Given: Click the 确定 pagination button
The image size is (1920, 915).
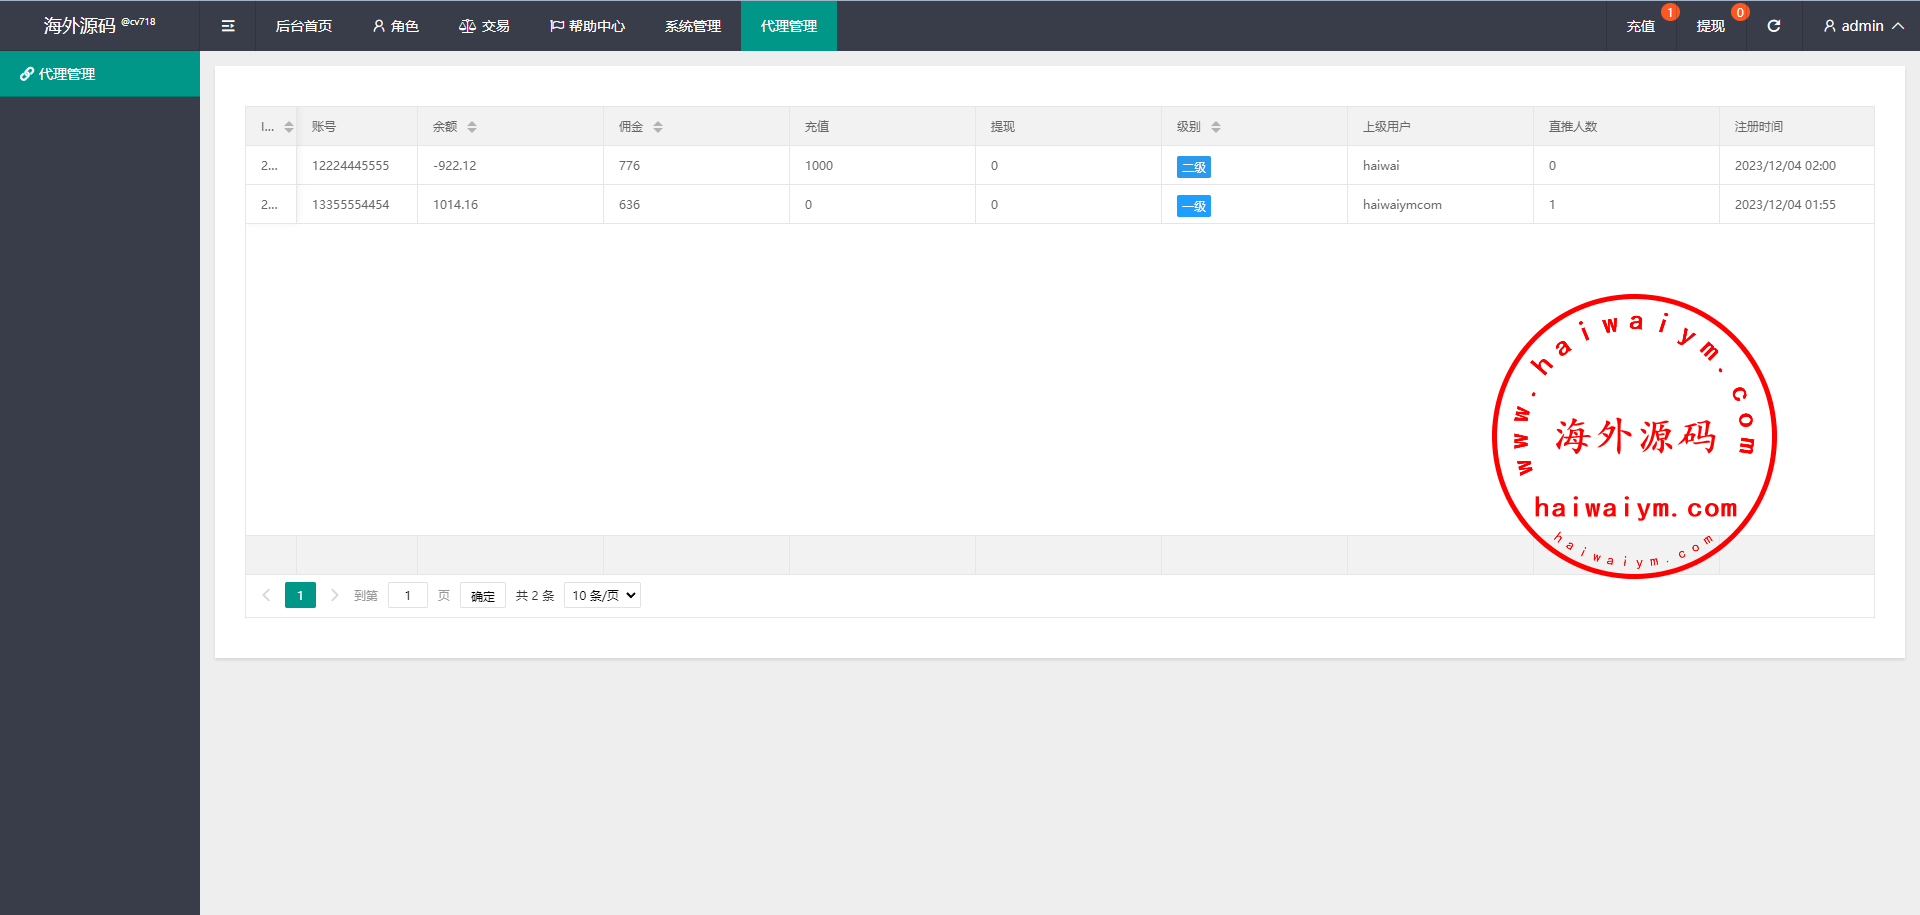Looking at the screenshot, I should [x=483, y=595].
